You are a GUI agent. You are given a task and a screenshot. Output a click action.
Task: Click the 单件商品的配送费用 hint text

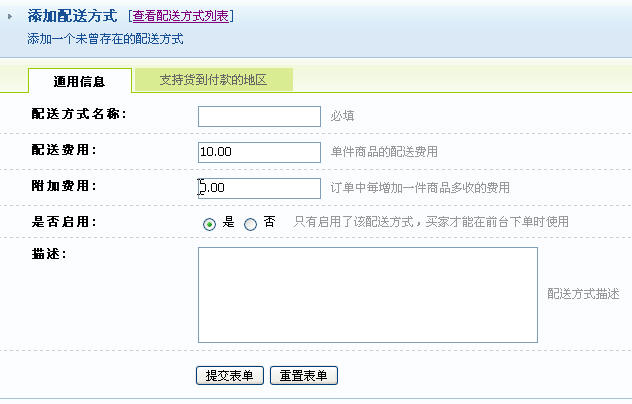click(383, 152)
